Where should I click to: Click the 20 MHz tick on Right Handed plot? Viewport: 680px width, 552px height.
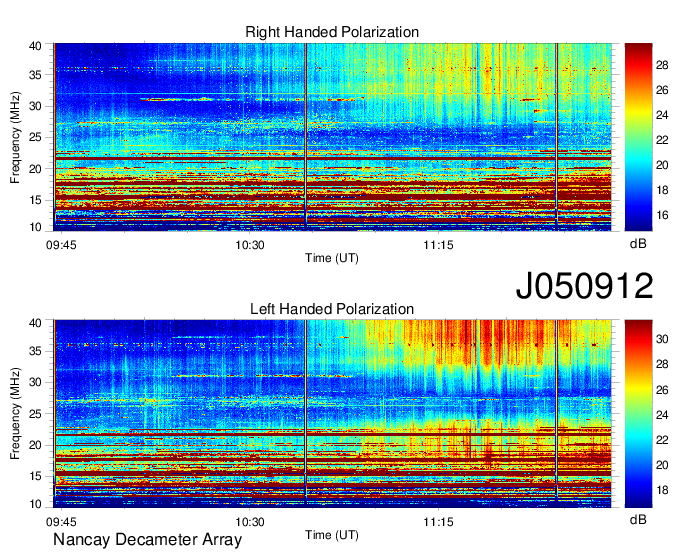[x=35, y=169]
